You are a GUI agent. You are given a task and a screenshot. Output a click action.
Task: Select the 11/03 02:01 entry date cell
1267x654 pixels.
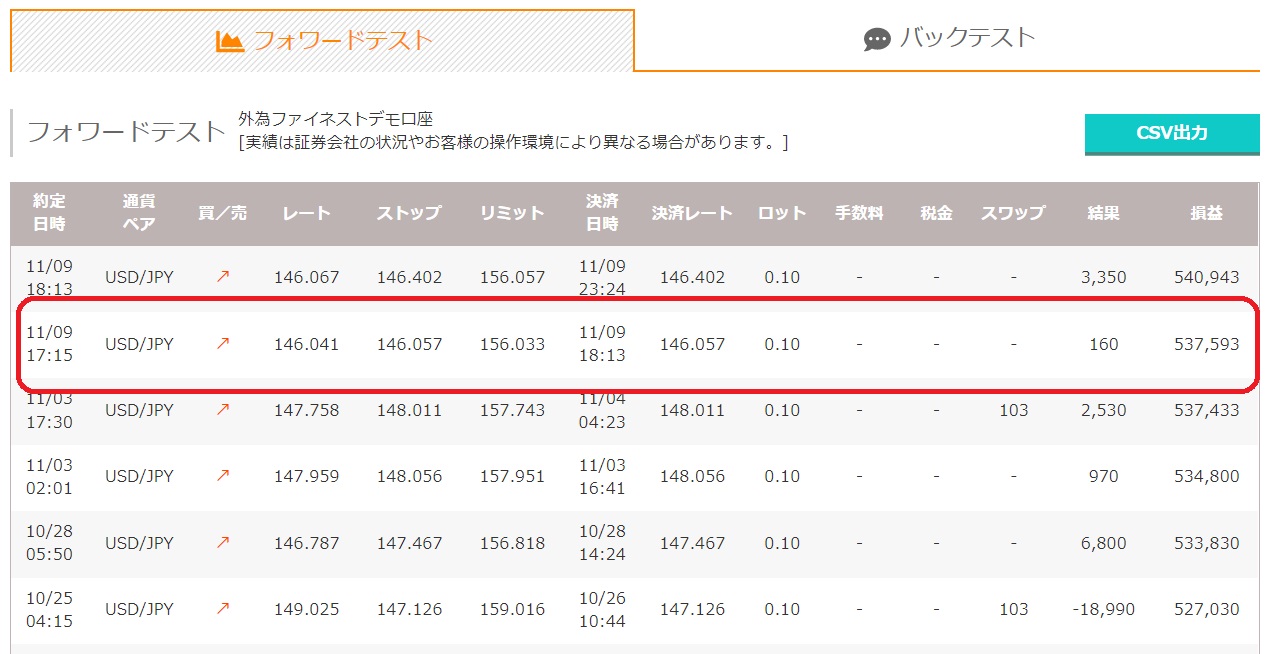tap(49, 476)
